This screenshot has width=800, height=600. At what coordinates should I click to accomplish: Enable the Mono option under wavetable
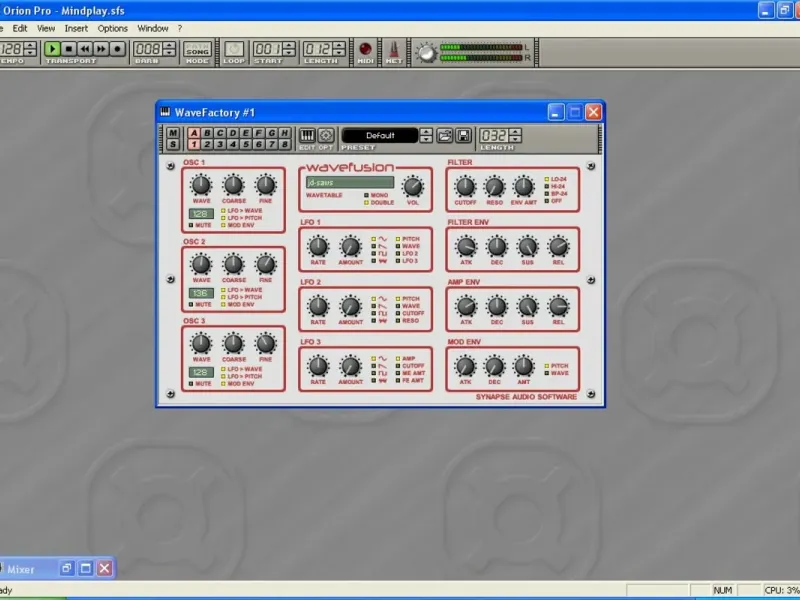click(x=366, y=195)
